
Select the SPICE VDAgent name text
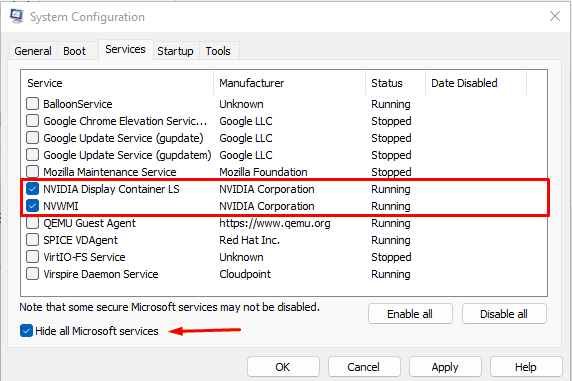point(80,240)
